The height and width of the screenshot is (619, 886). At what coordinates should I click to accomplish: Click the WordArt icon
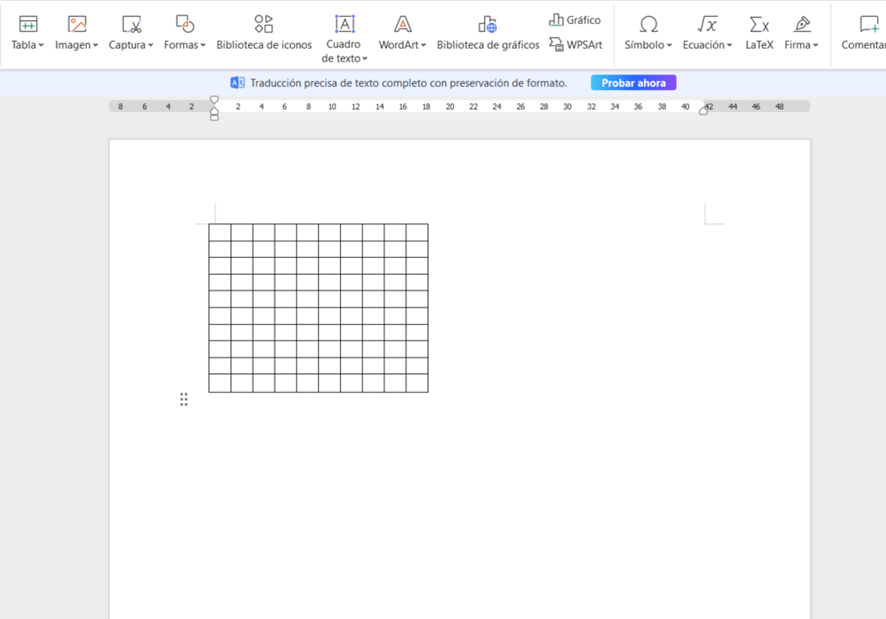tap(402, 24)
